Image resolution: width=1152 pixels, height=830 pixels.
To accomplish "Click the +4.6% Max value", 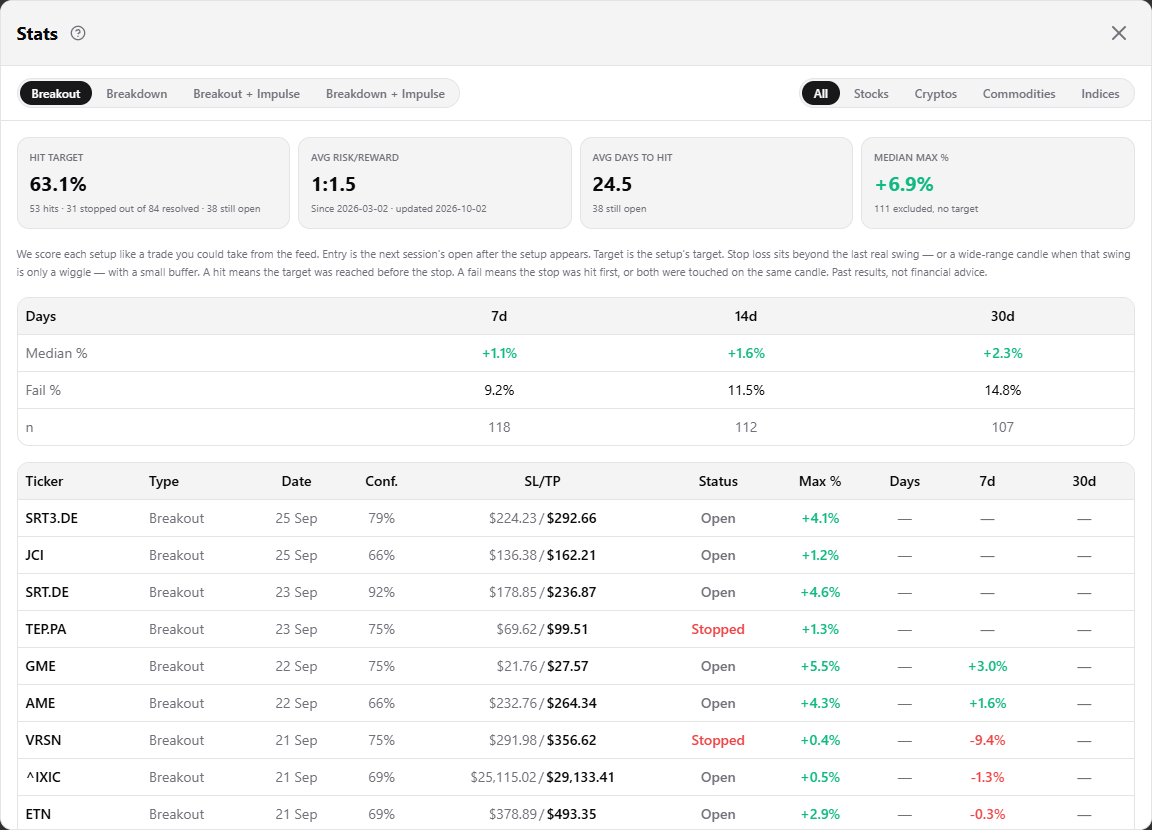I will coord(820,592).
